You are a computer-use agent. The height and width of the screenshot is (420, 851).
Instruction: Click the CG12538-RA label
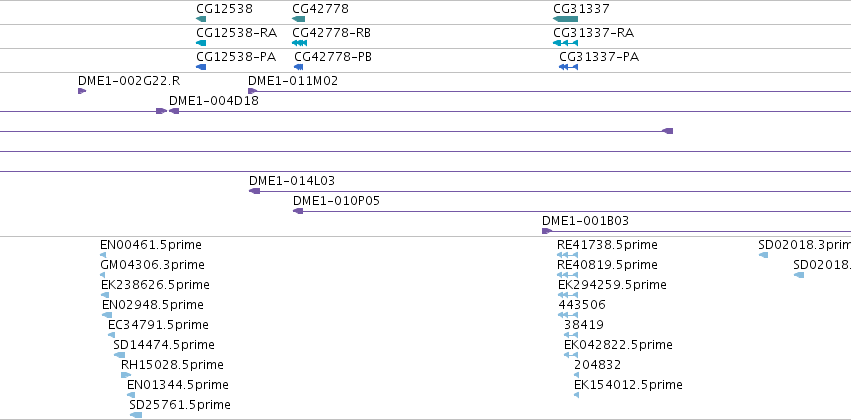(237, 33)
